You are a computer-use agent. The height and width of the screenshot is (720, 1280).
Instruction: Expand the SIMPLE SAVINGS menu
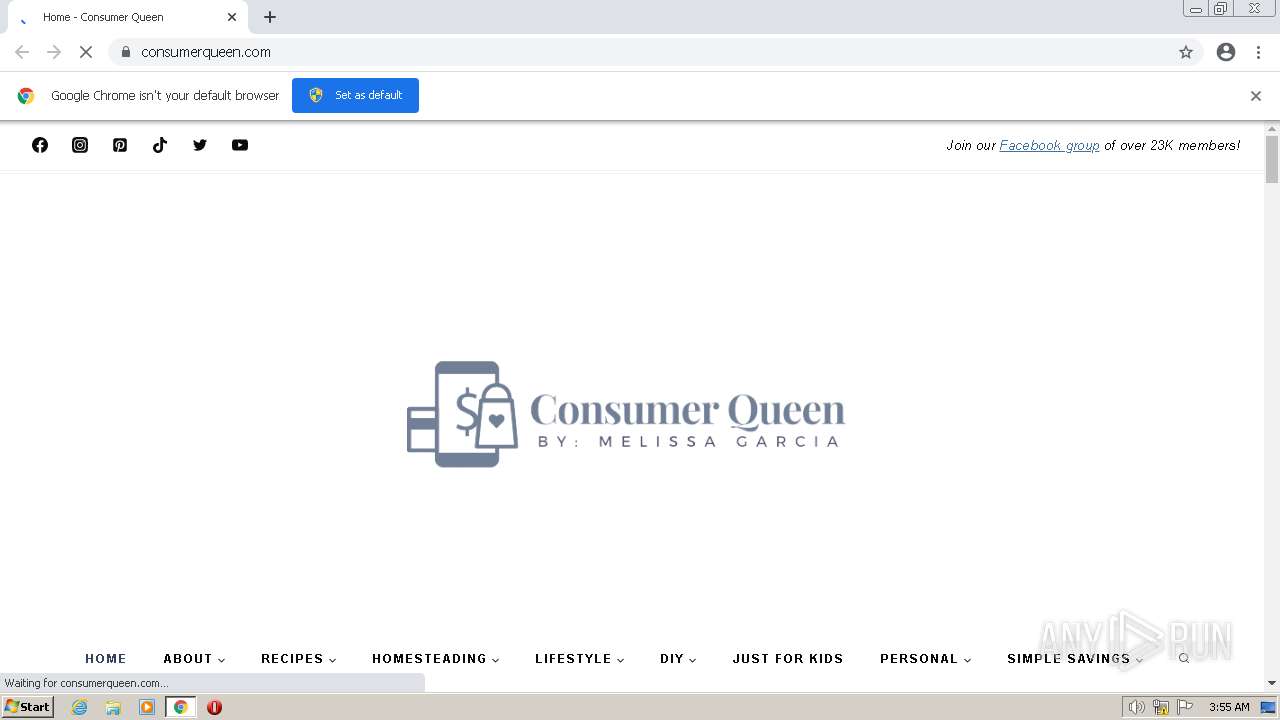pos(1075,658)
